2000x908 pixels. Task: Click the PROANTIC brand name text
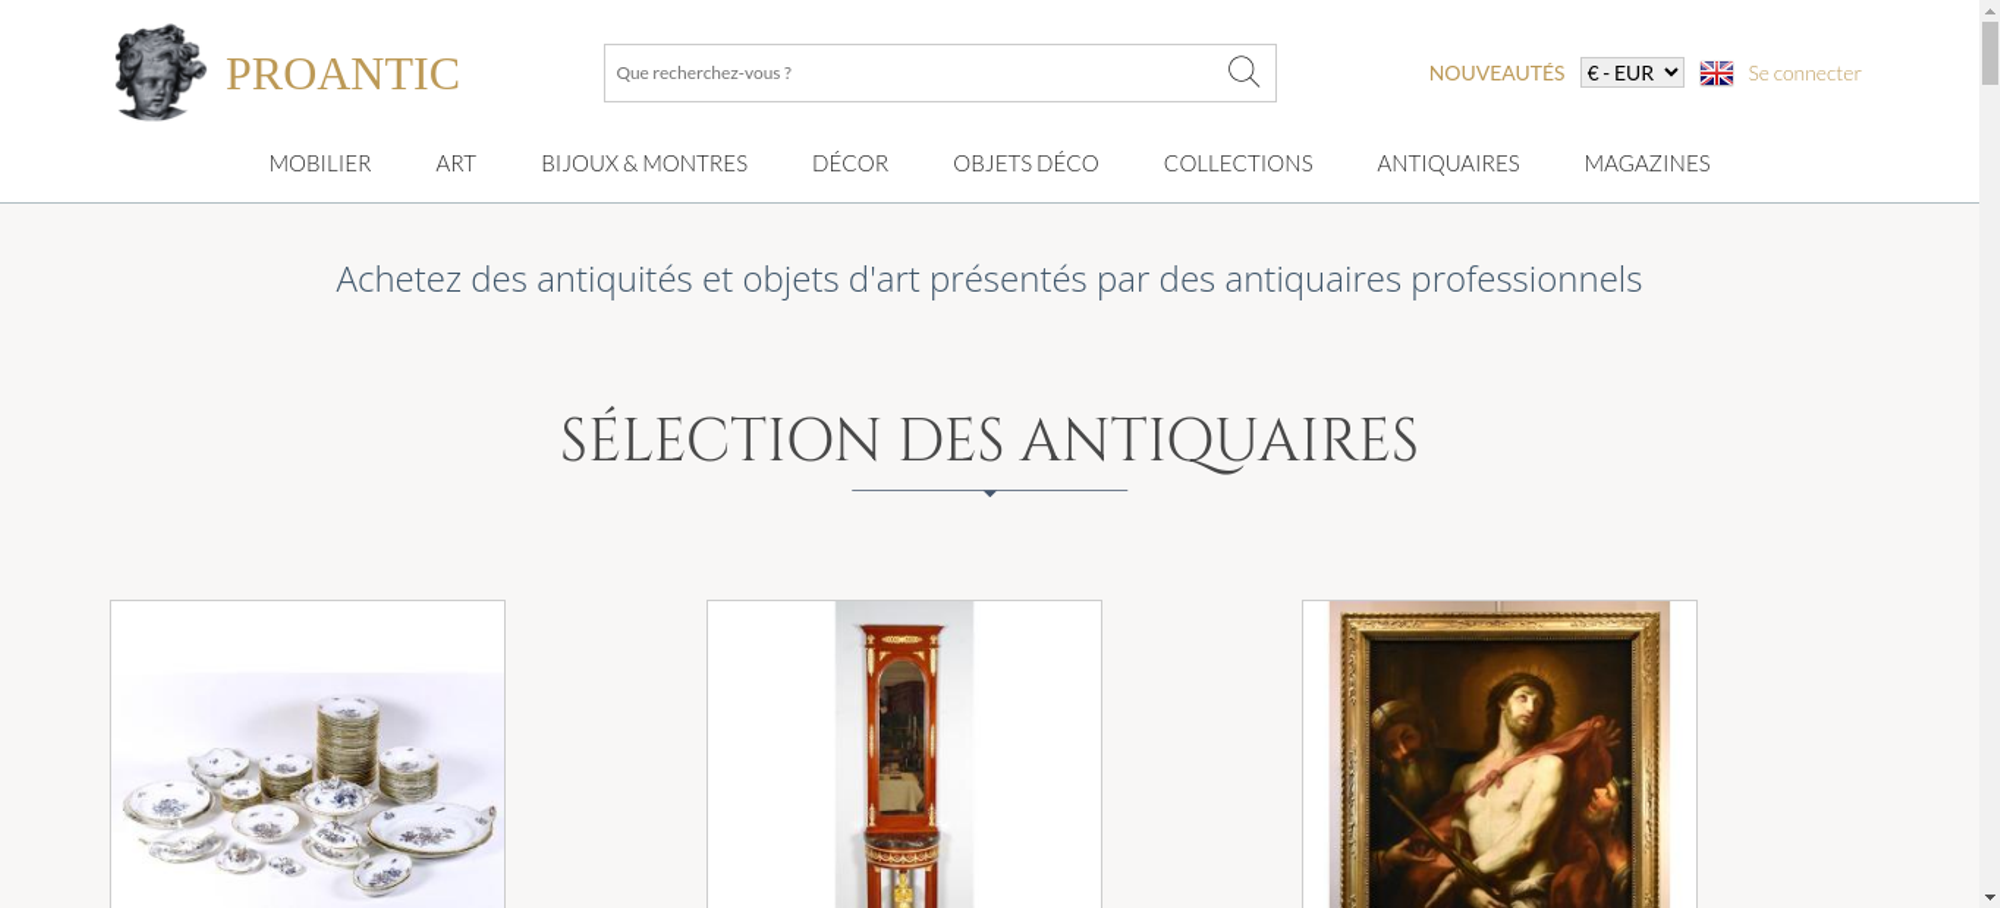coord(342,74)
